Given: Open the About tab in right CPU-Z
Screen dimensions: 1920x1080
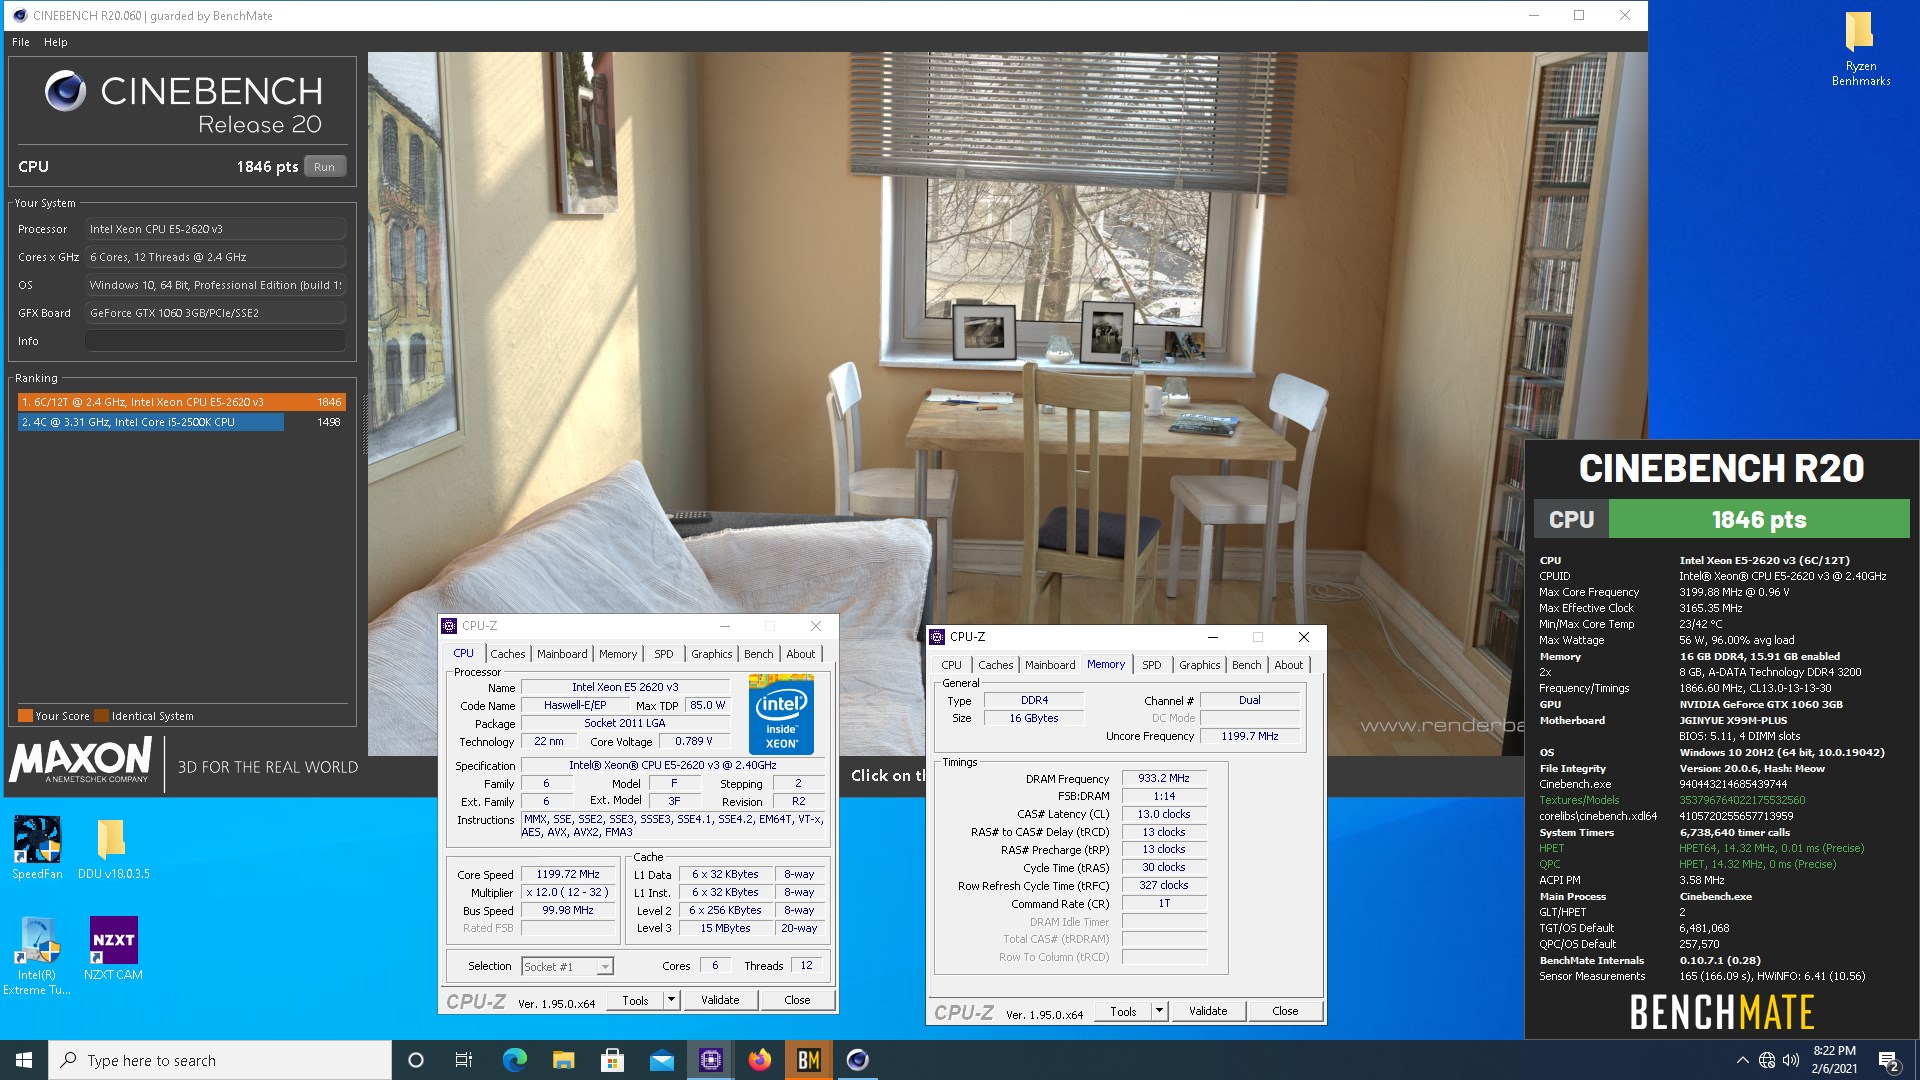Looking at the screenshot, I should pyautogui.click(x=1289, y=665).
